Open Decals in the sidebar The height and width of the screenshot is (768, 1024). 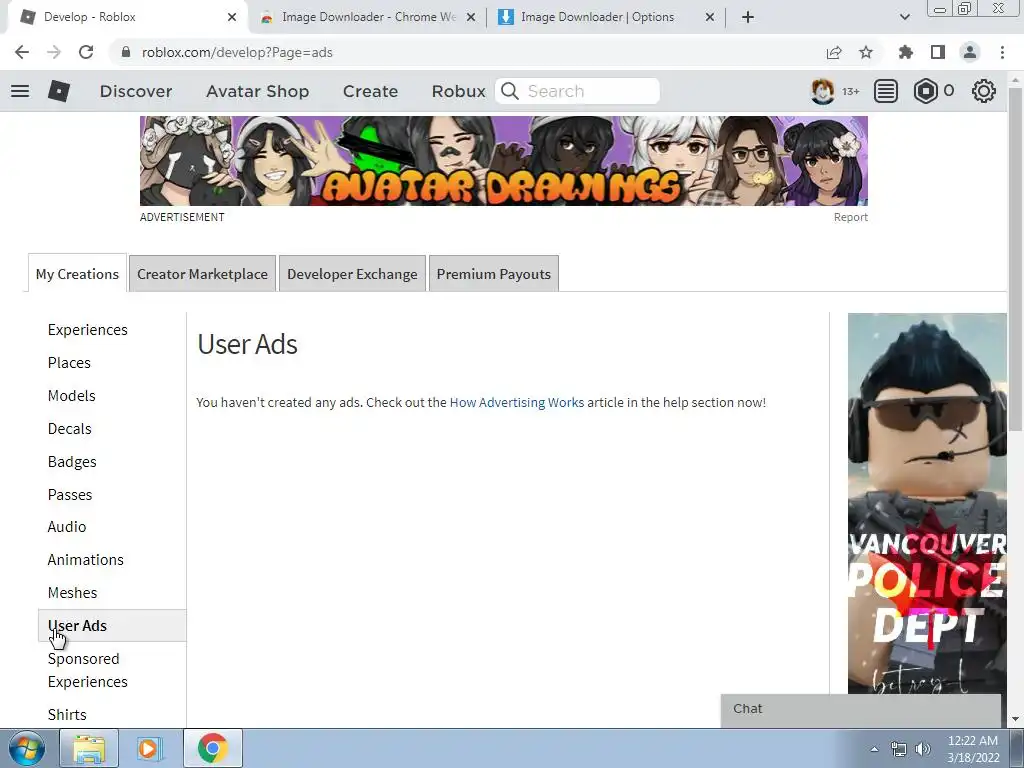(x=69, y=428)
